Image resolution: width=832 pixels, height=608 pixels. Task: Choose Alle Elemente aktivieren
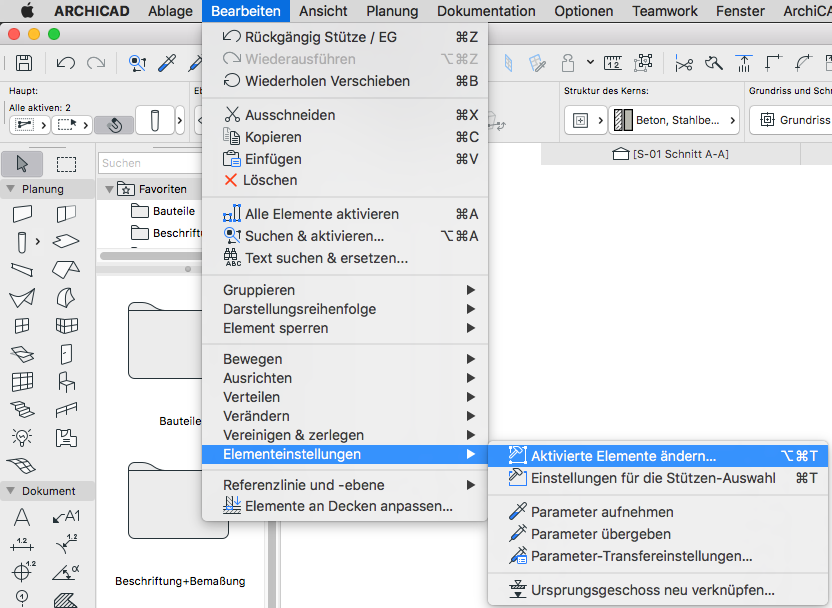[345, 214]
